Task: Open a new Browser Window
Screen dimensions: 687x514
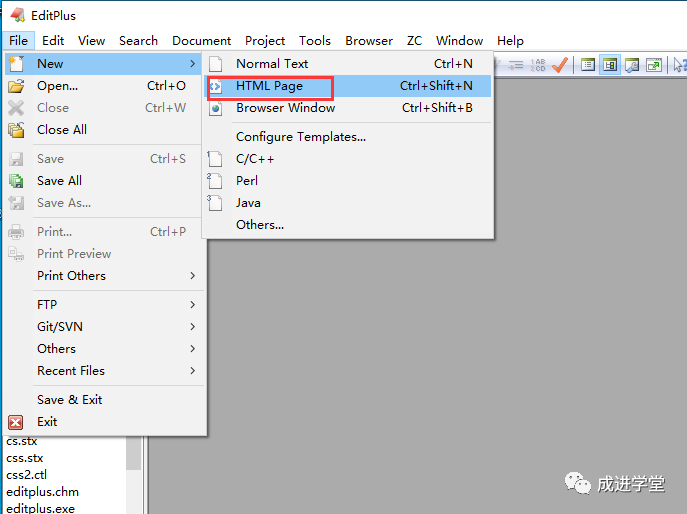Action: click(348, 108)
